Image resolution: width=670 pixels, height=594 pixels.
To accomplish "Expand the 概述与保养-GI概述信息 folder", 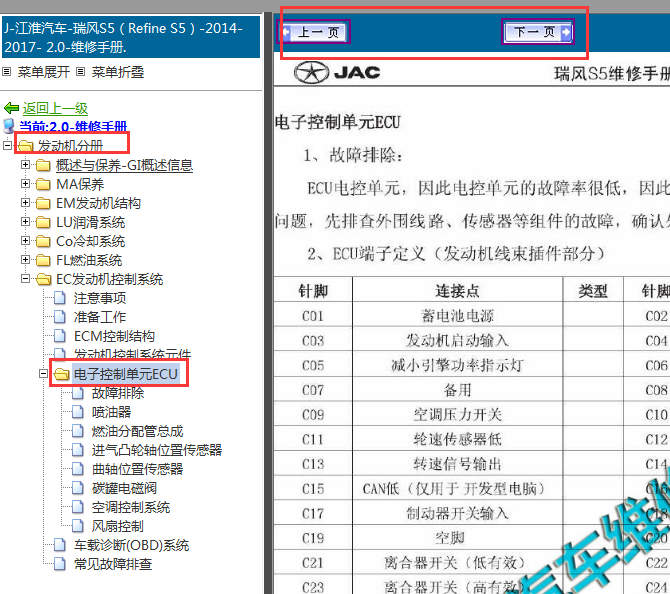I will pyautogui.click(x=25, y=165).
